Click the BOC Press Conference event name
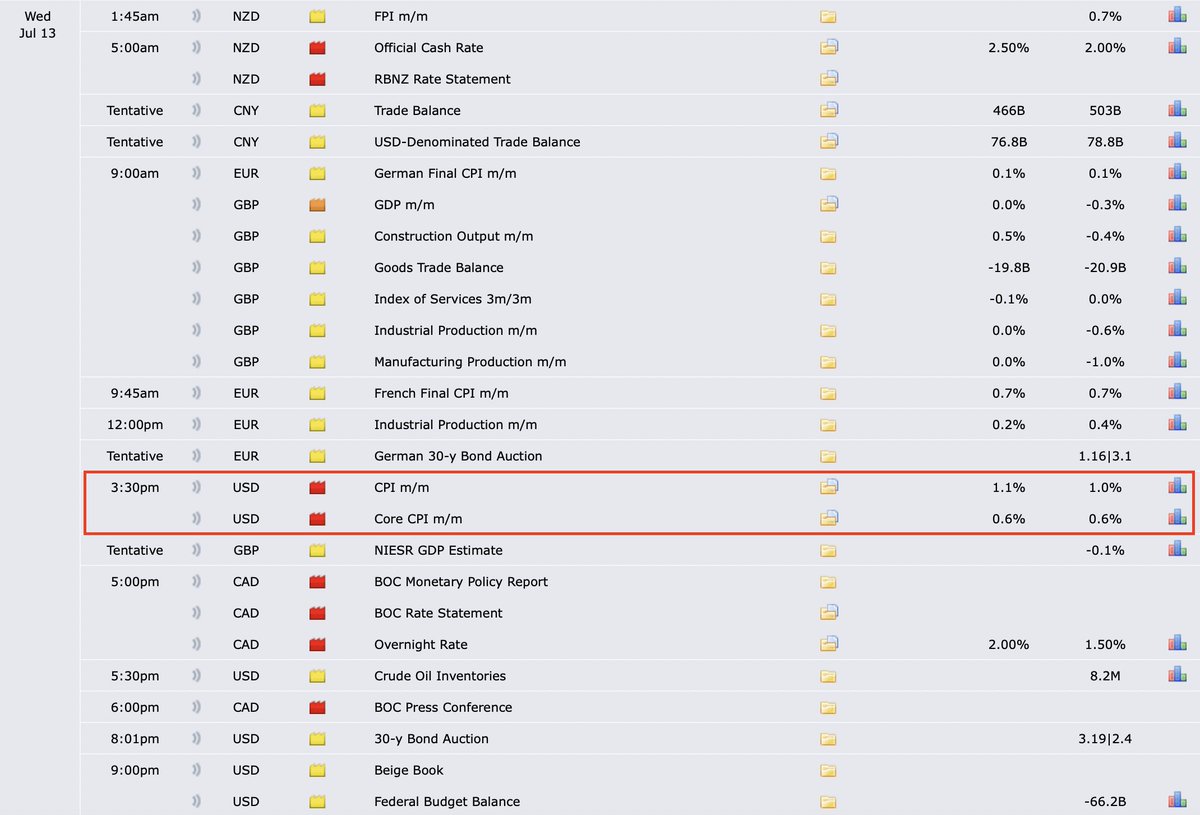The width and height of the screenshot is (1200, 815). pos(443,707)
